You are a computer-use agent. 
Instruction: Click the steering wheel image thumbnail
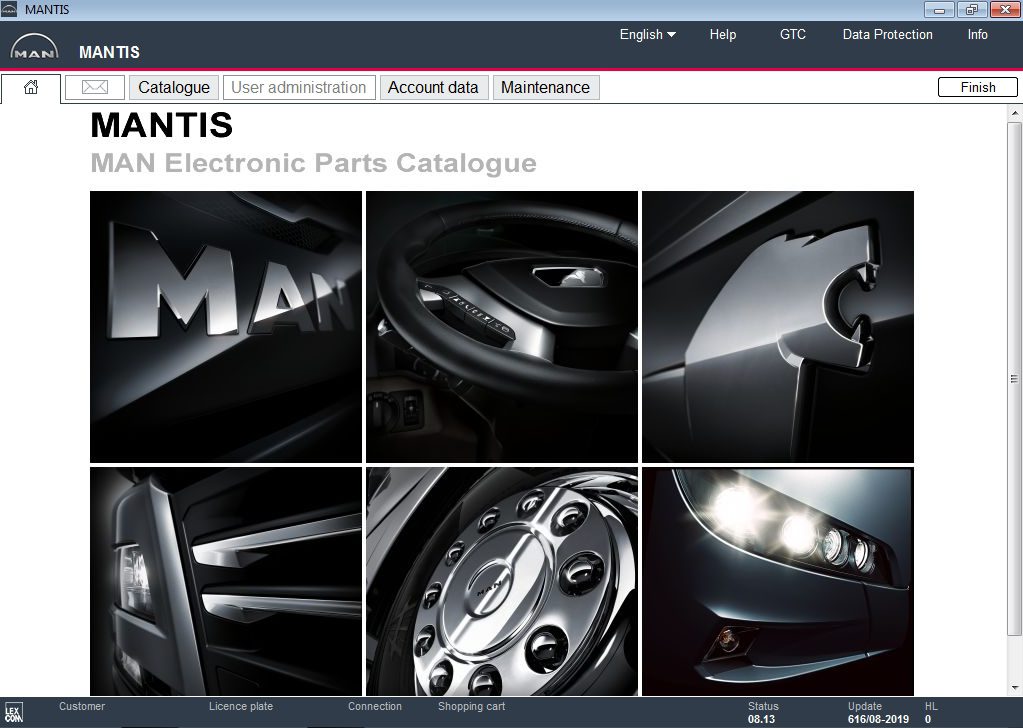click(501, 325)
